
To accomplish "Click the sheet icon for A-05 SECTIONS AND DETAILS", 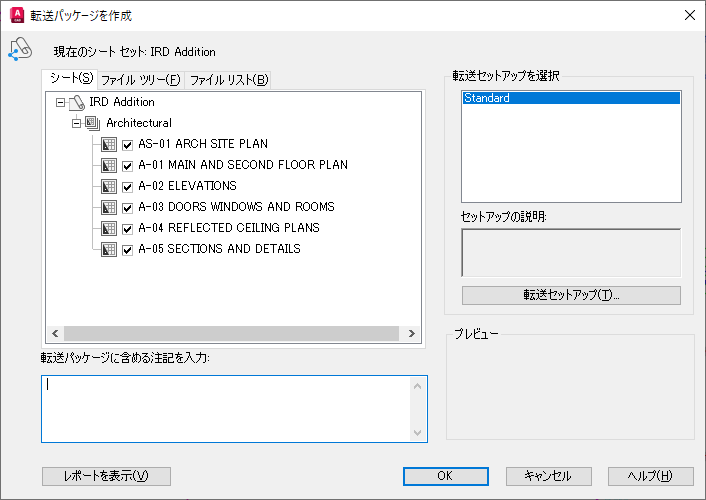I will point(110,249).
